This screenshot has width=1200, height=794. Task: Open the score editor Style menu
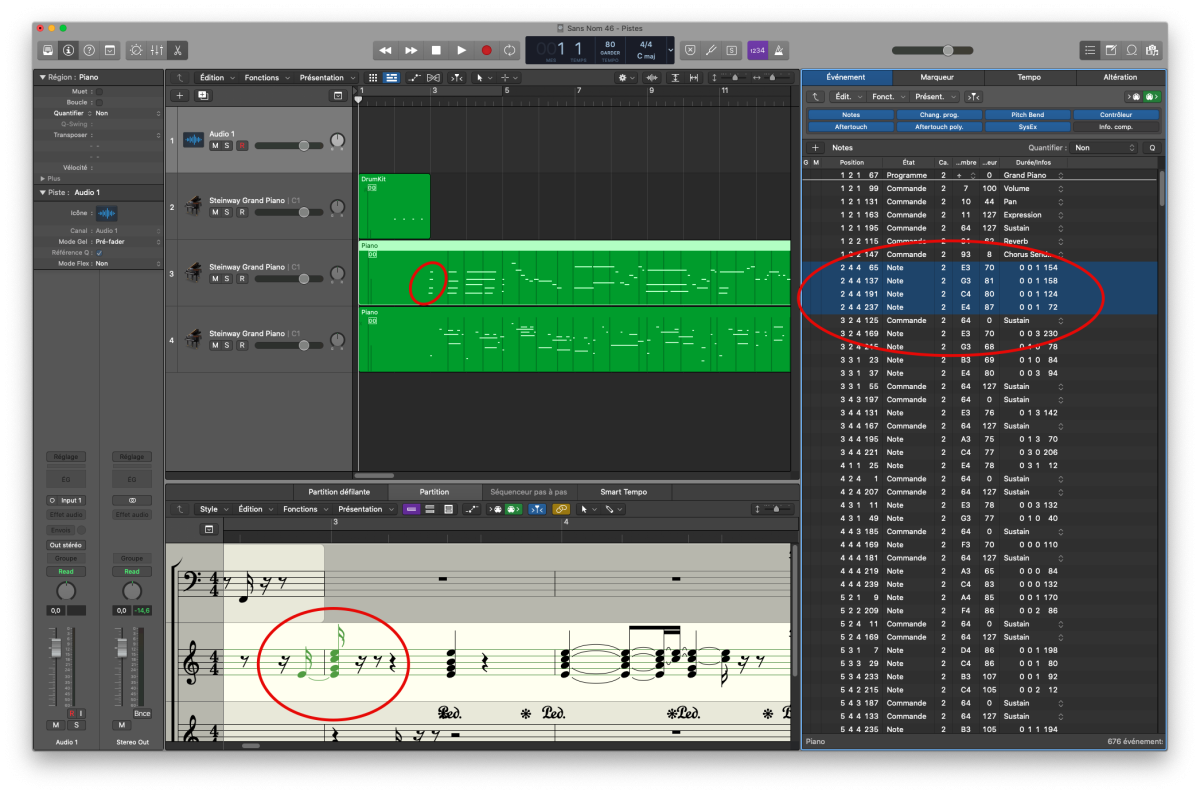(x=212, y=509)
